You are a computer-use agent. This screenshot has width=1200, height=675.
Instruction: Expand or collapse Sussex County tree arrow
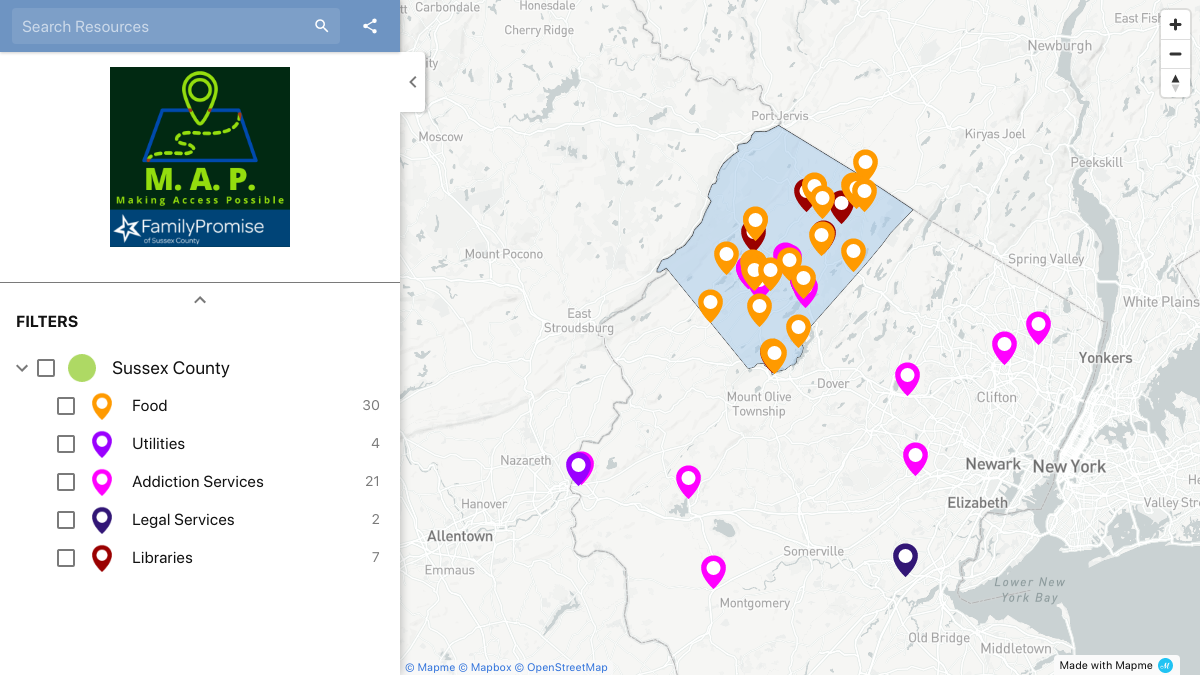coord(22,368)
